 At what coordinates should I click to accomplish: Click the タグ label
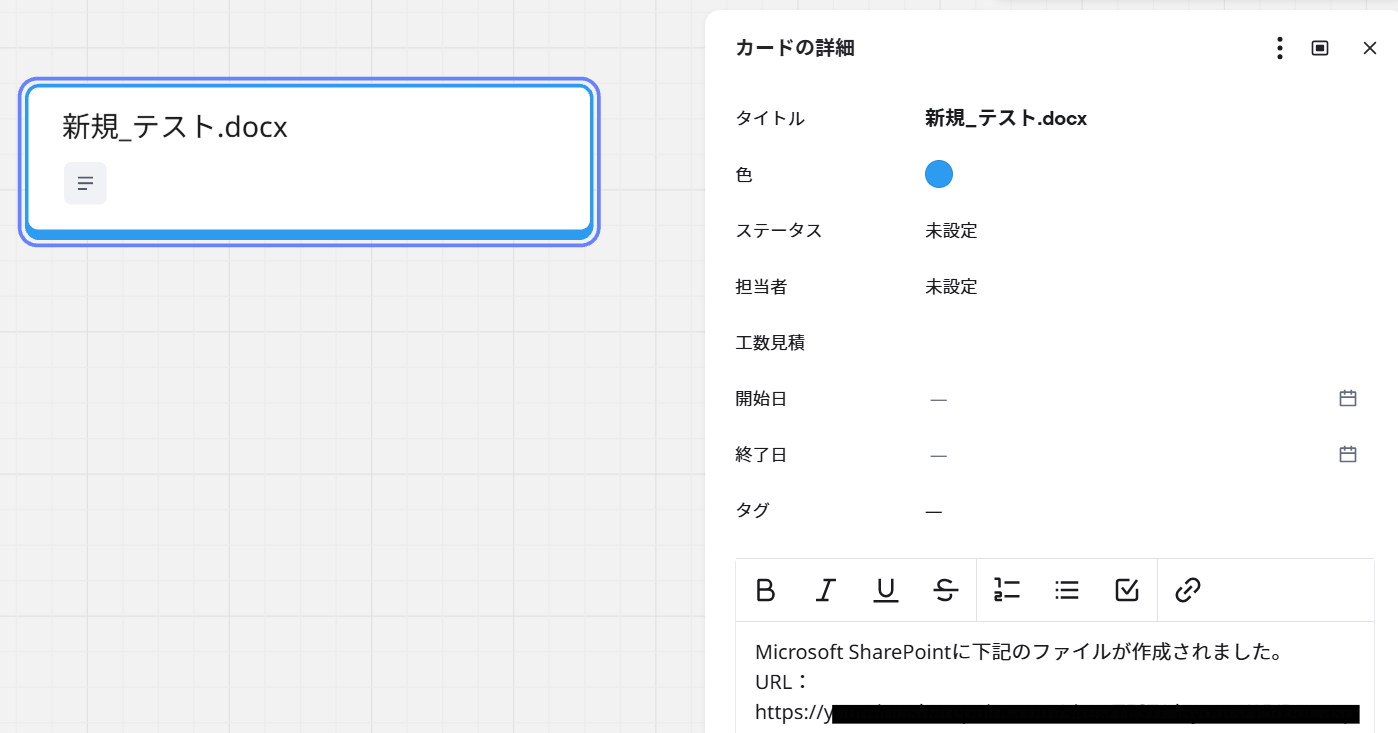(x=752, y=510)
